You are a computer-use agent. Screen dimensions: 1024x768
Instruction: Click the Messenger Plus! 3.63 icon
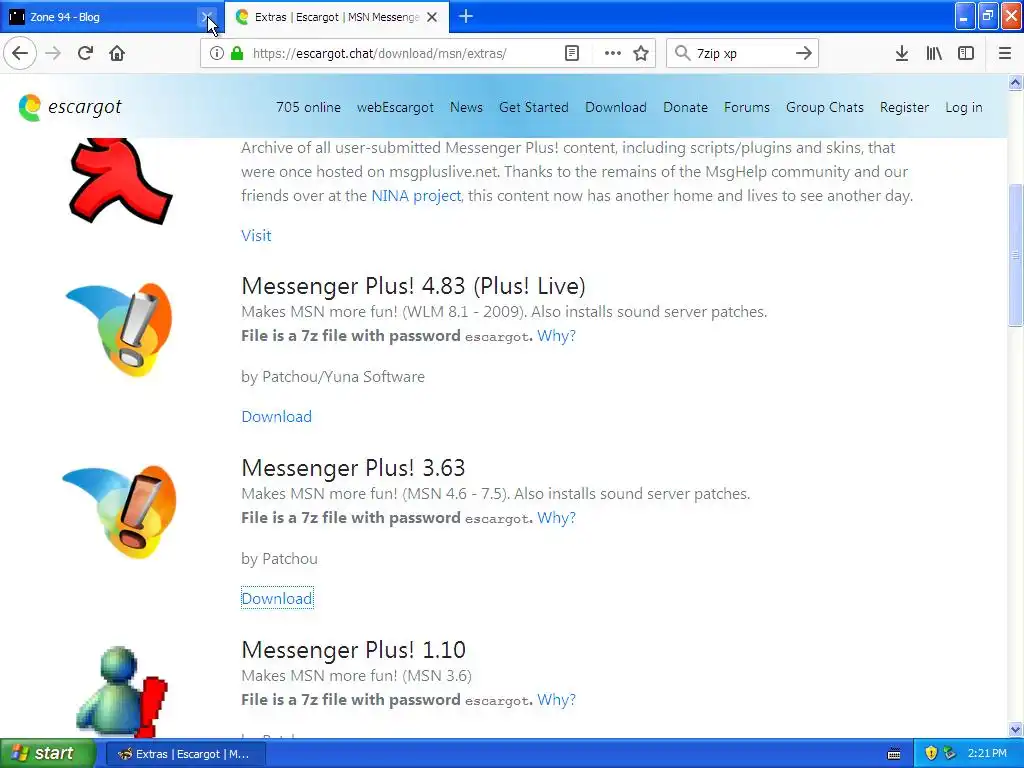point(120,511)
